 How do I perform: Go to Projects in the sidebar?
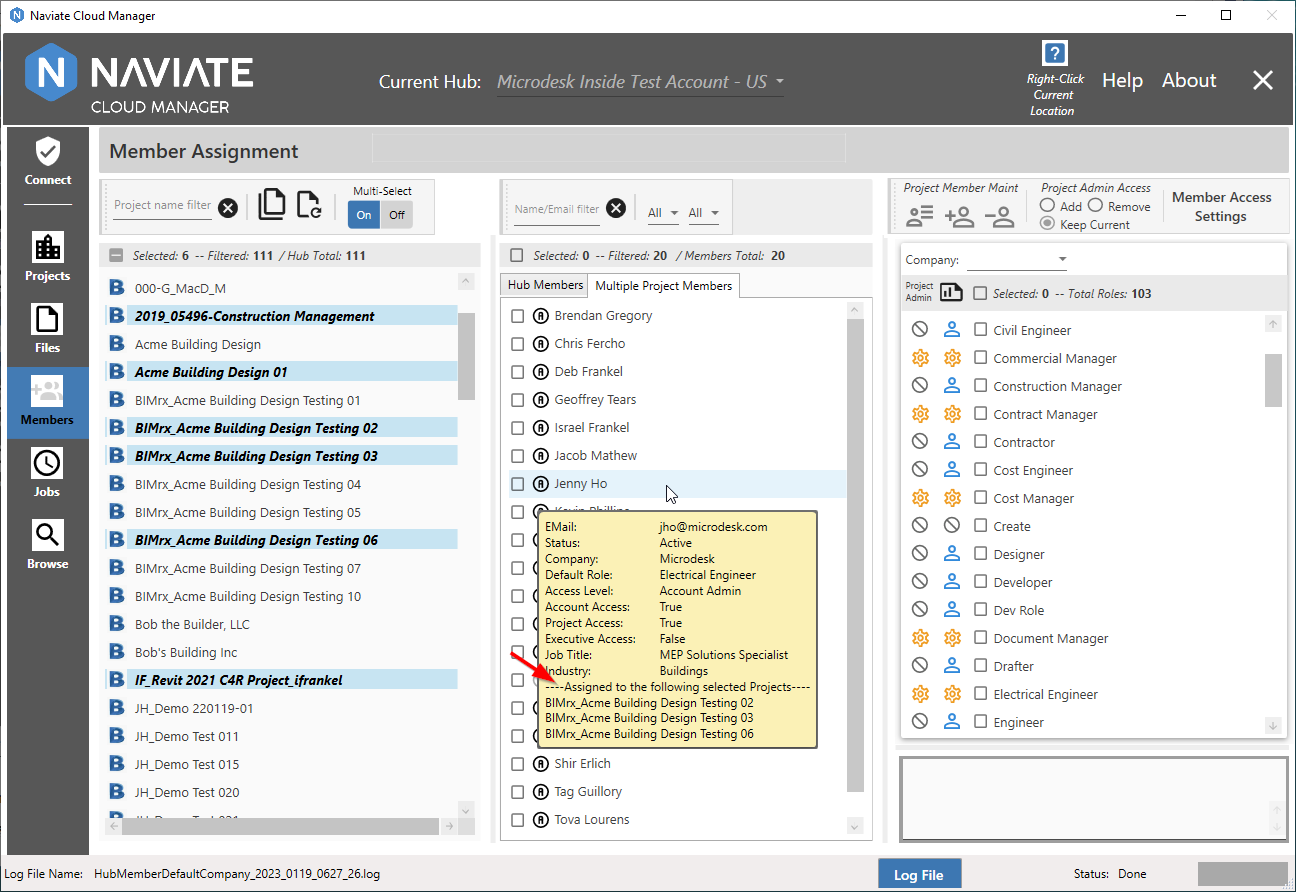[x=48, y=257]
